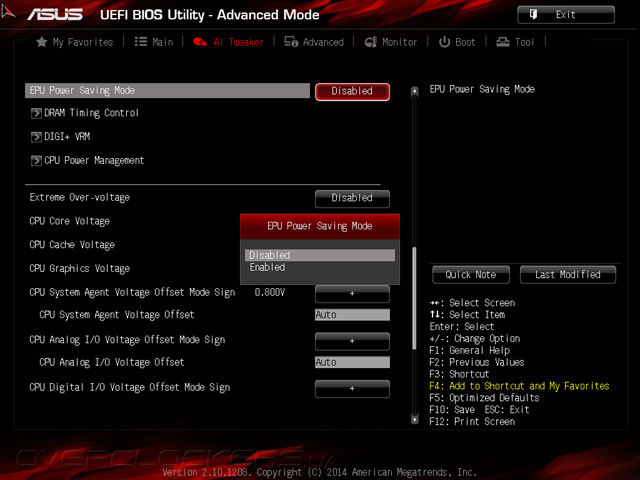
Task: Click CPU Analog I/O Voltage Offset Auto field
Action: tap(352, 362)
